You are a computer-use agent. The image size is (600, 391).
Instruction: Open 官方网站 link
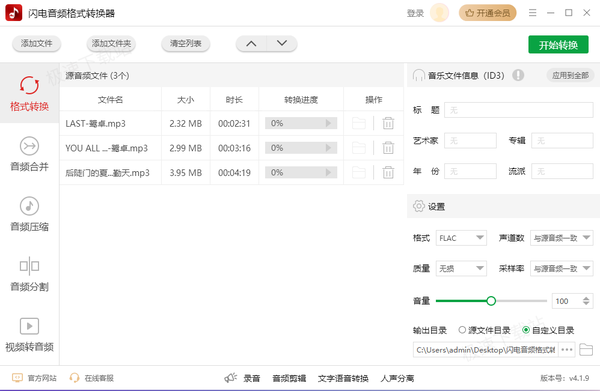pyautogui.click(x=34, y=378)
